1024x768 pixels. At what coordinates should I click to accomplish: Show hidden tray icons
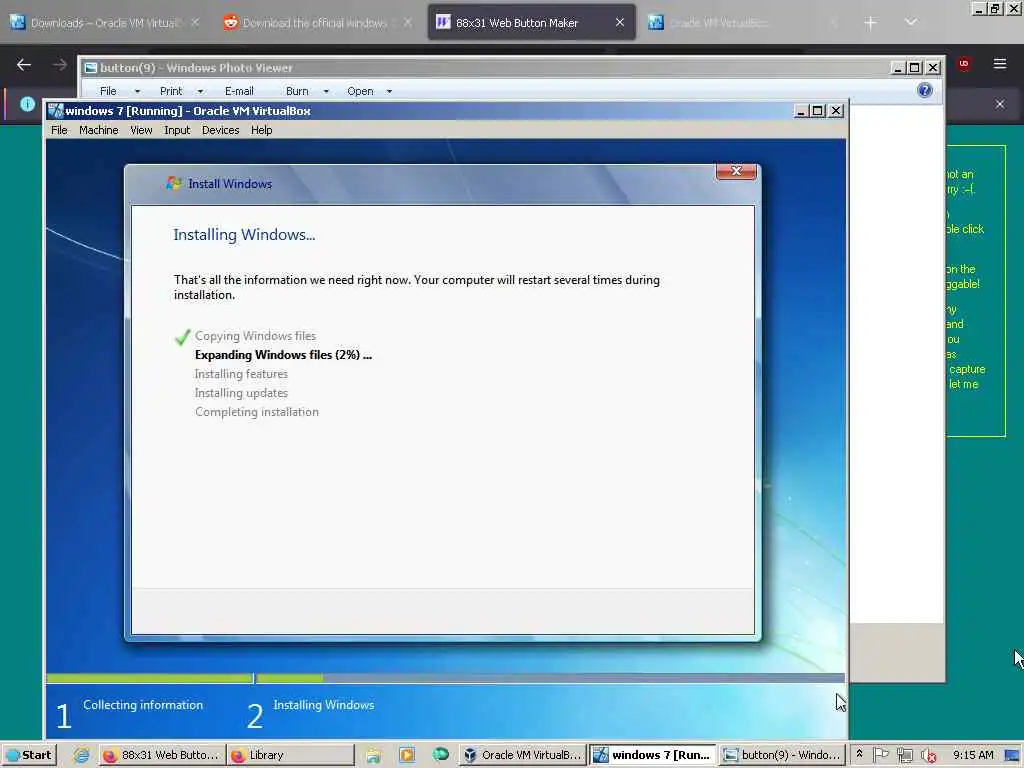[859, 754]
